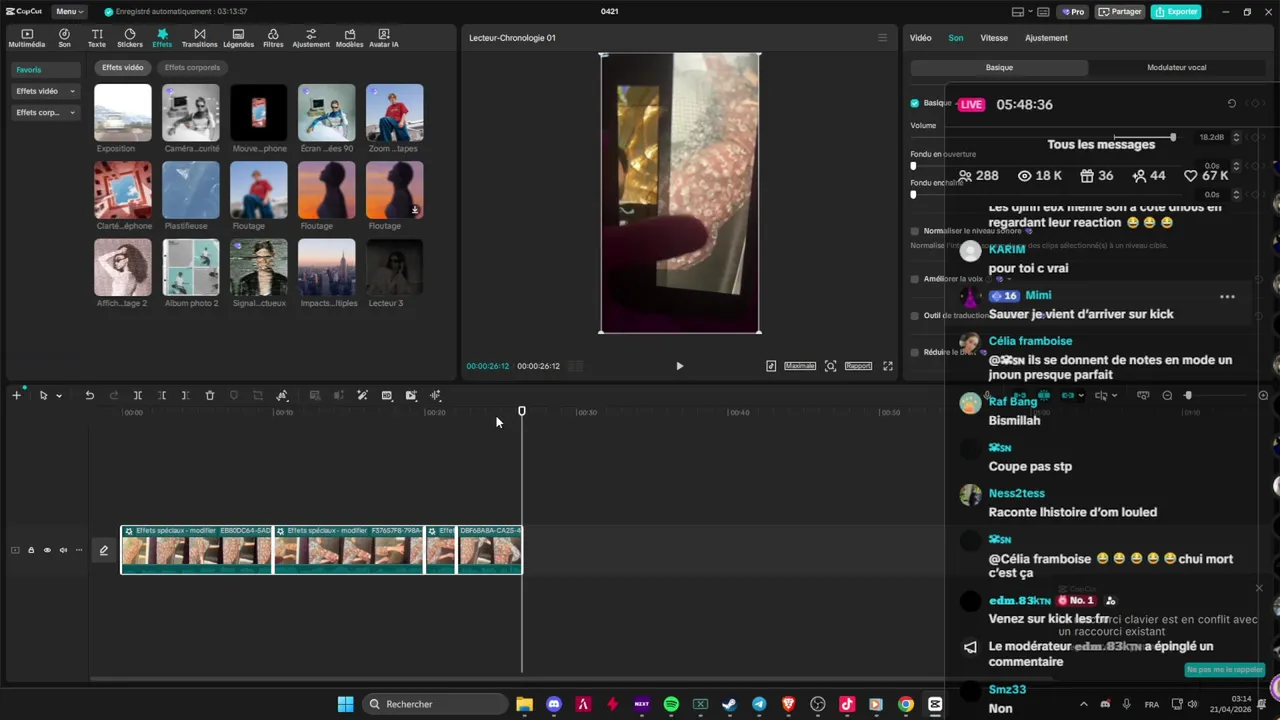
Task: Select the Modulateur vocal tab
Action: 1176,68
